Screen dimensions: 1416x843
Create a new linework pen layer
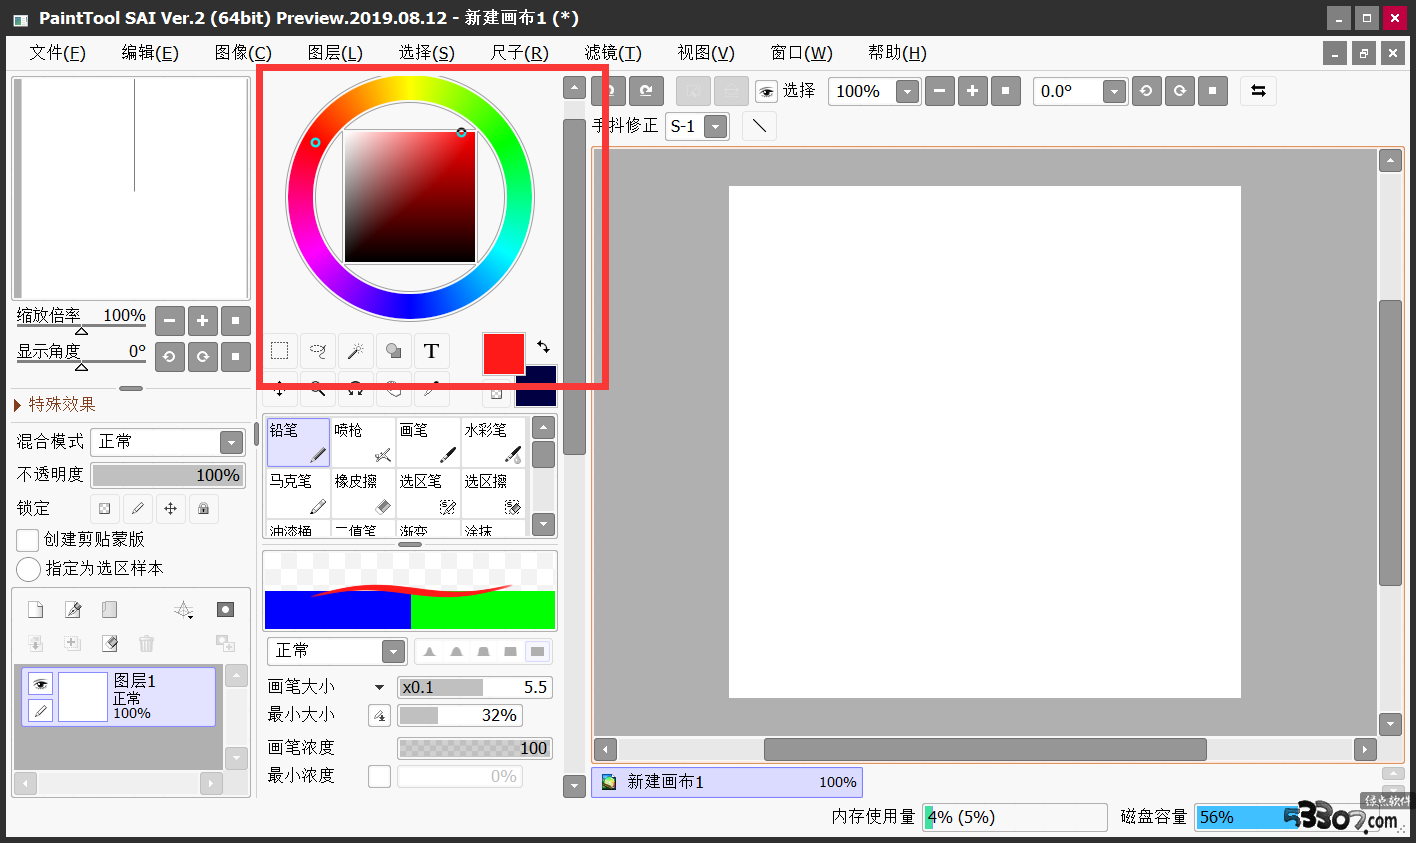pyautogui.click(x=72, y=610)
